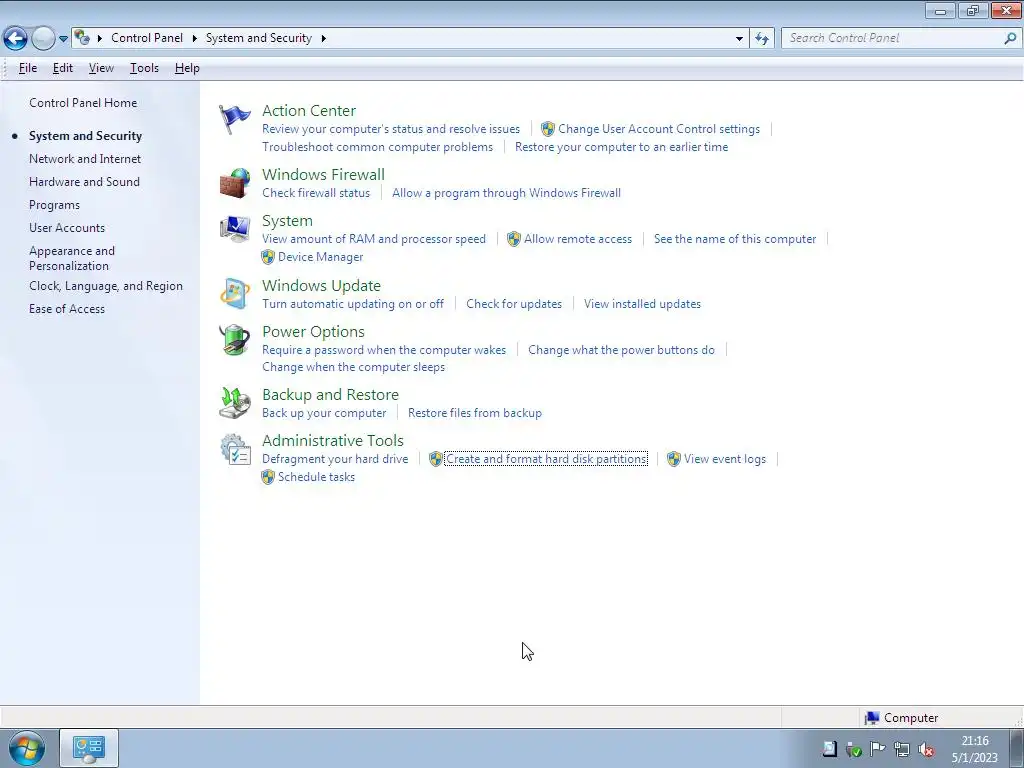1024x768 pixels.
Task: Click shield beside Change User Account Control
Action: pos(548,129)
